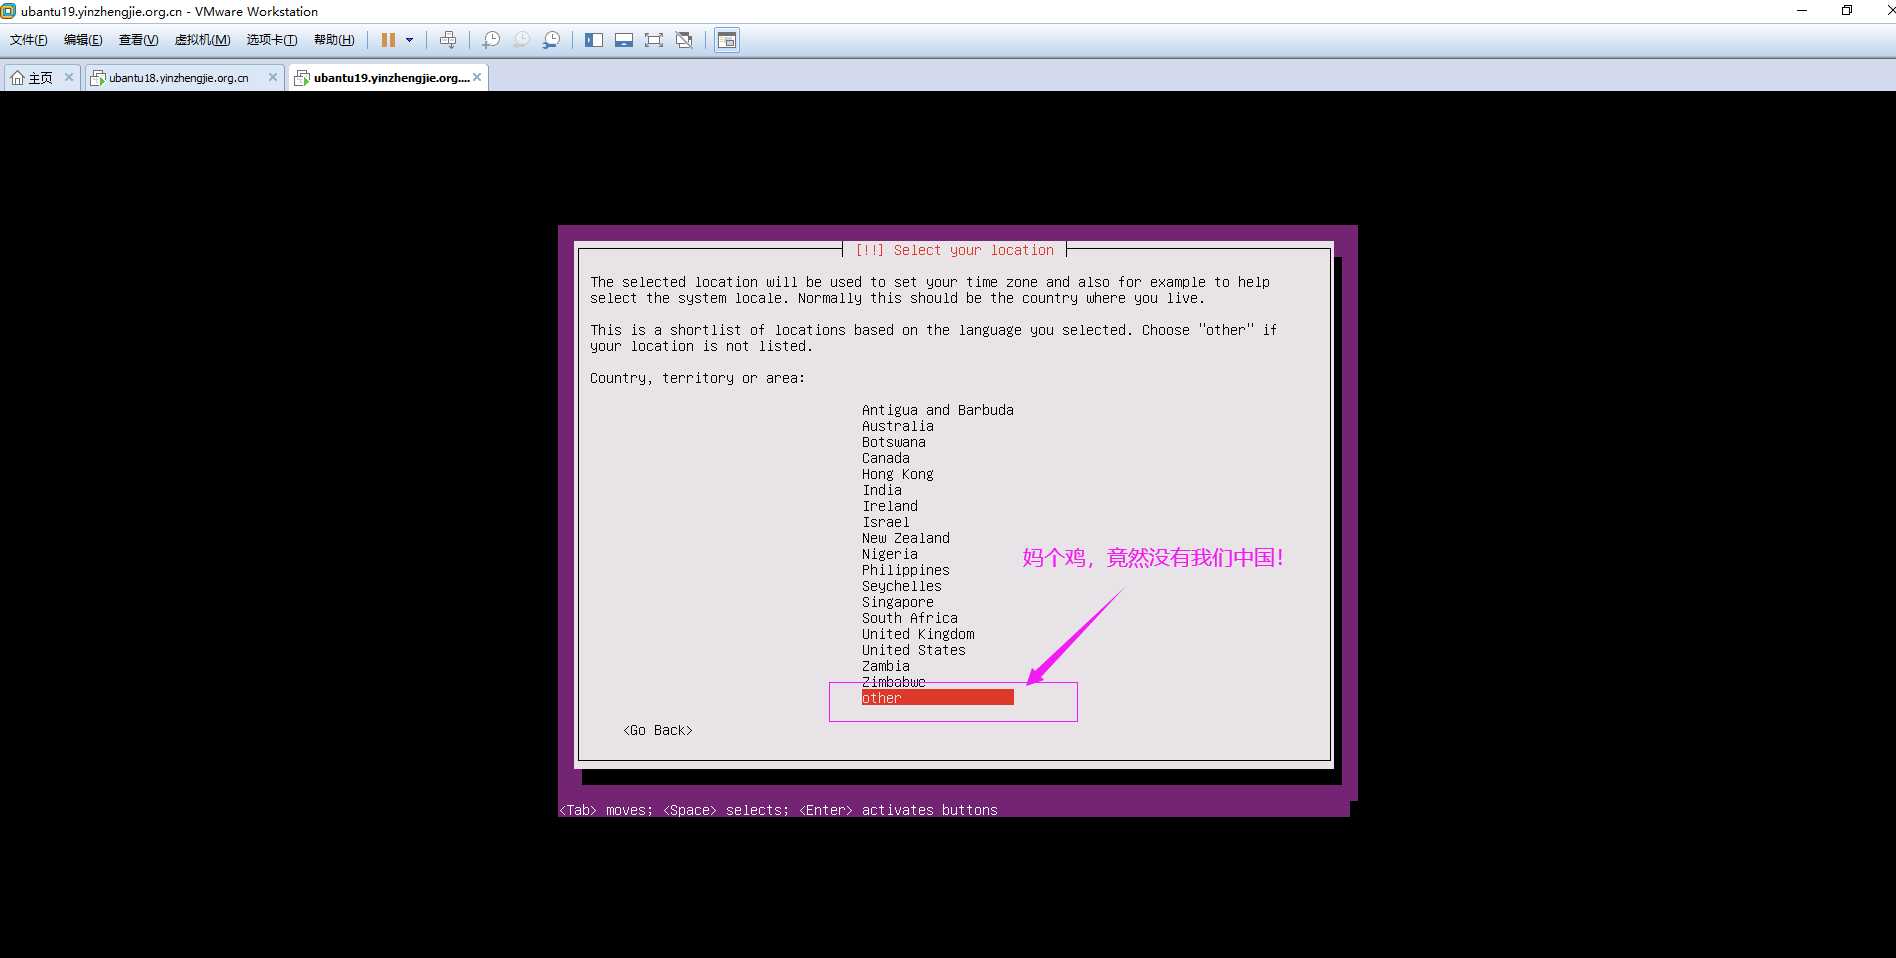The width and height of the screenshot is (1896, 958).
Task: Expand the power options dropdown arrow
Action: click(x=409, y=40)
